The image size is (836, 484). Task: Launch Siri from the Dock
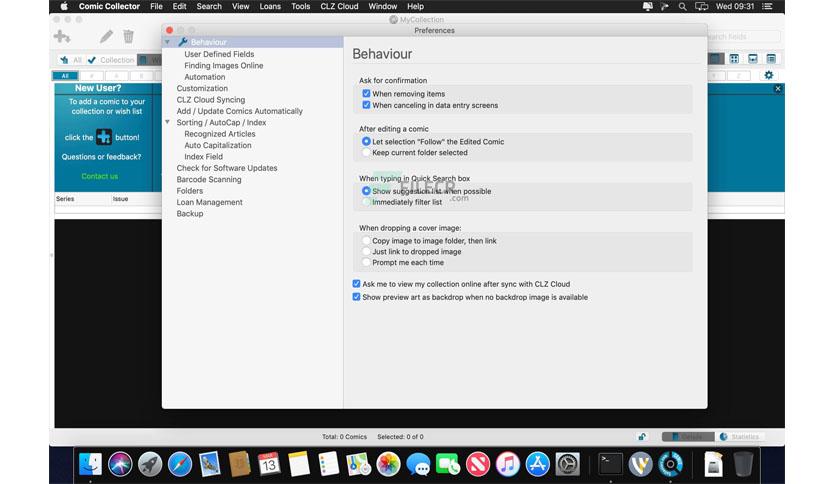tap(120, 464)
